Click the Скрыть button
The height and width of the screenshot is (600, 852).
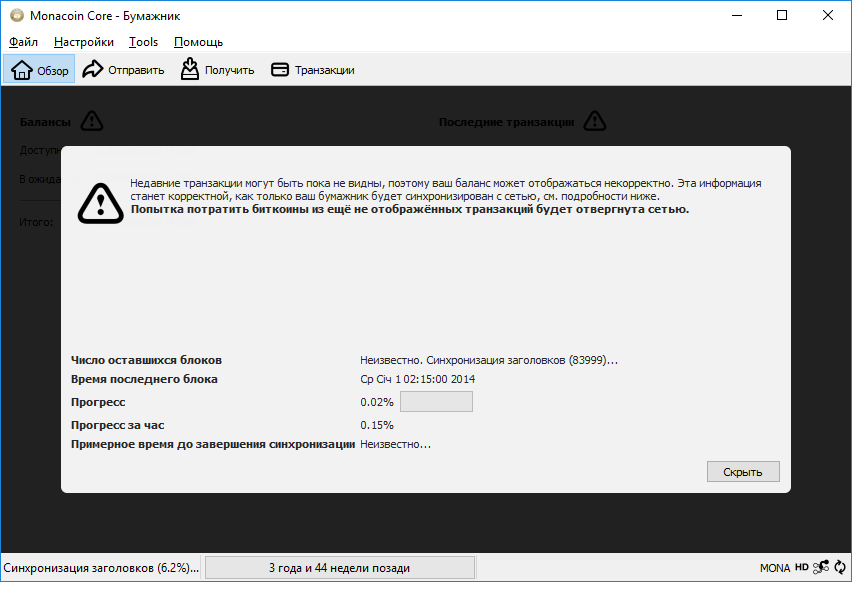[x=743, y=472]
